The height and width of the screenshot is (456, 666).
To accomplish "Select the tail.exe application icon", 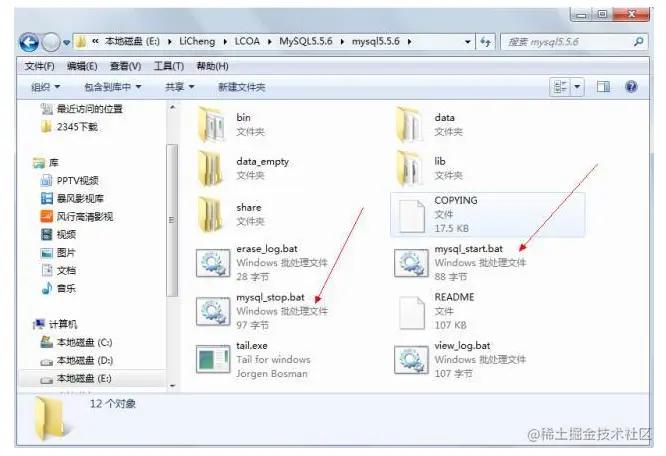I will 213,360.
